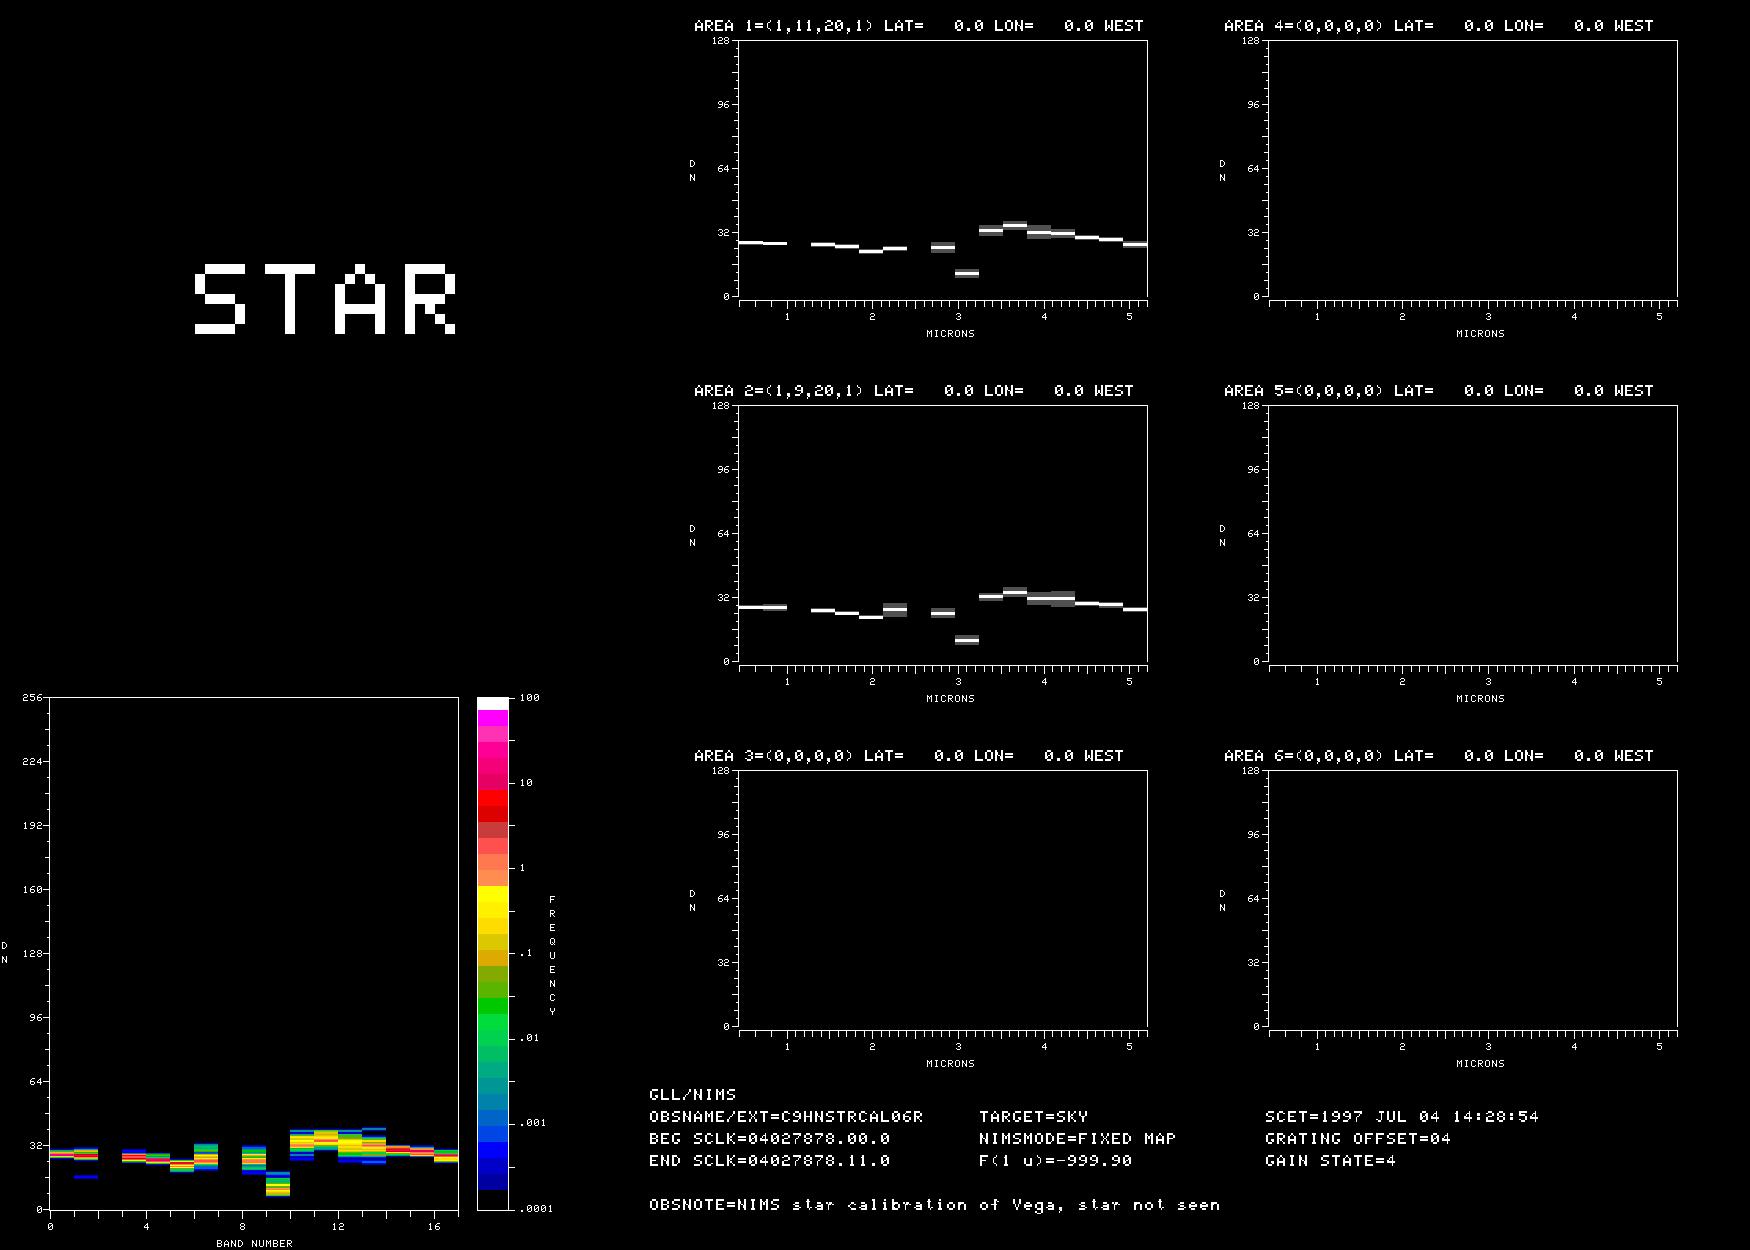This screenshot has width=1750, height=1250.
Task: Select the empty AREA 3 plot
Action: click(943, 899)
